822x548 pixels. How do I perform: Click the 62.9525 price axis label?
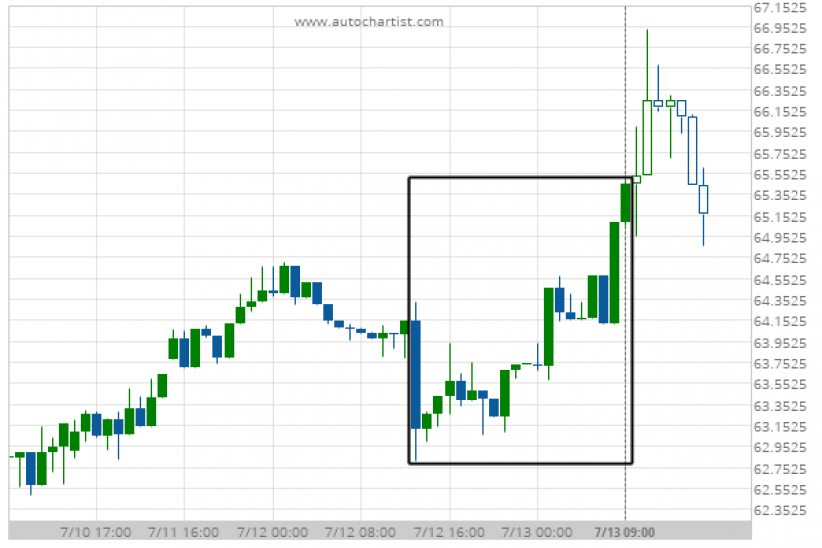[780, 447]
